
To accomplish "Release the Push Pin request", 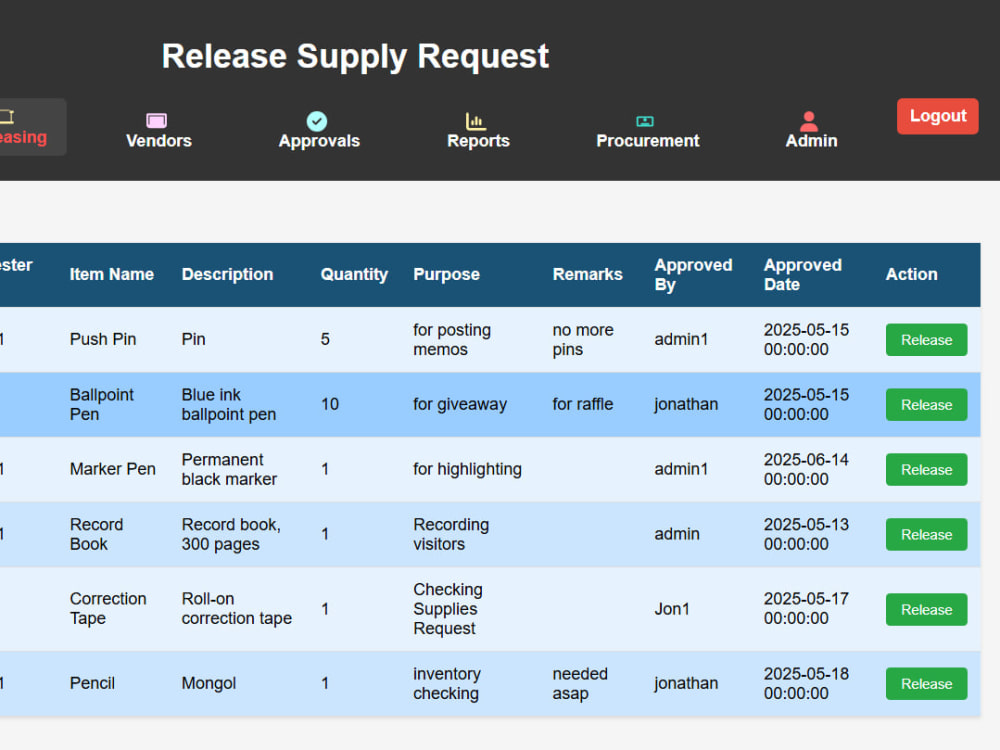I will tap(926, 340).
